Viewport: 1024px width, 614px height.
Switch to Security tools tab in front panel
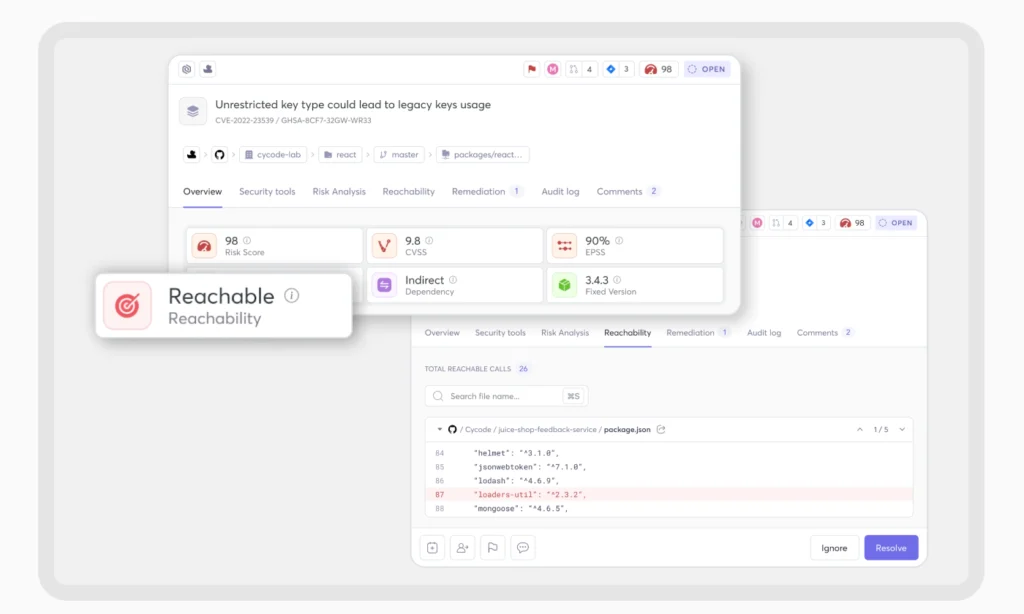267,191
